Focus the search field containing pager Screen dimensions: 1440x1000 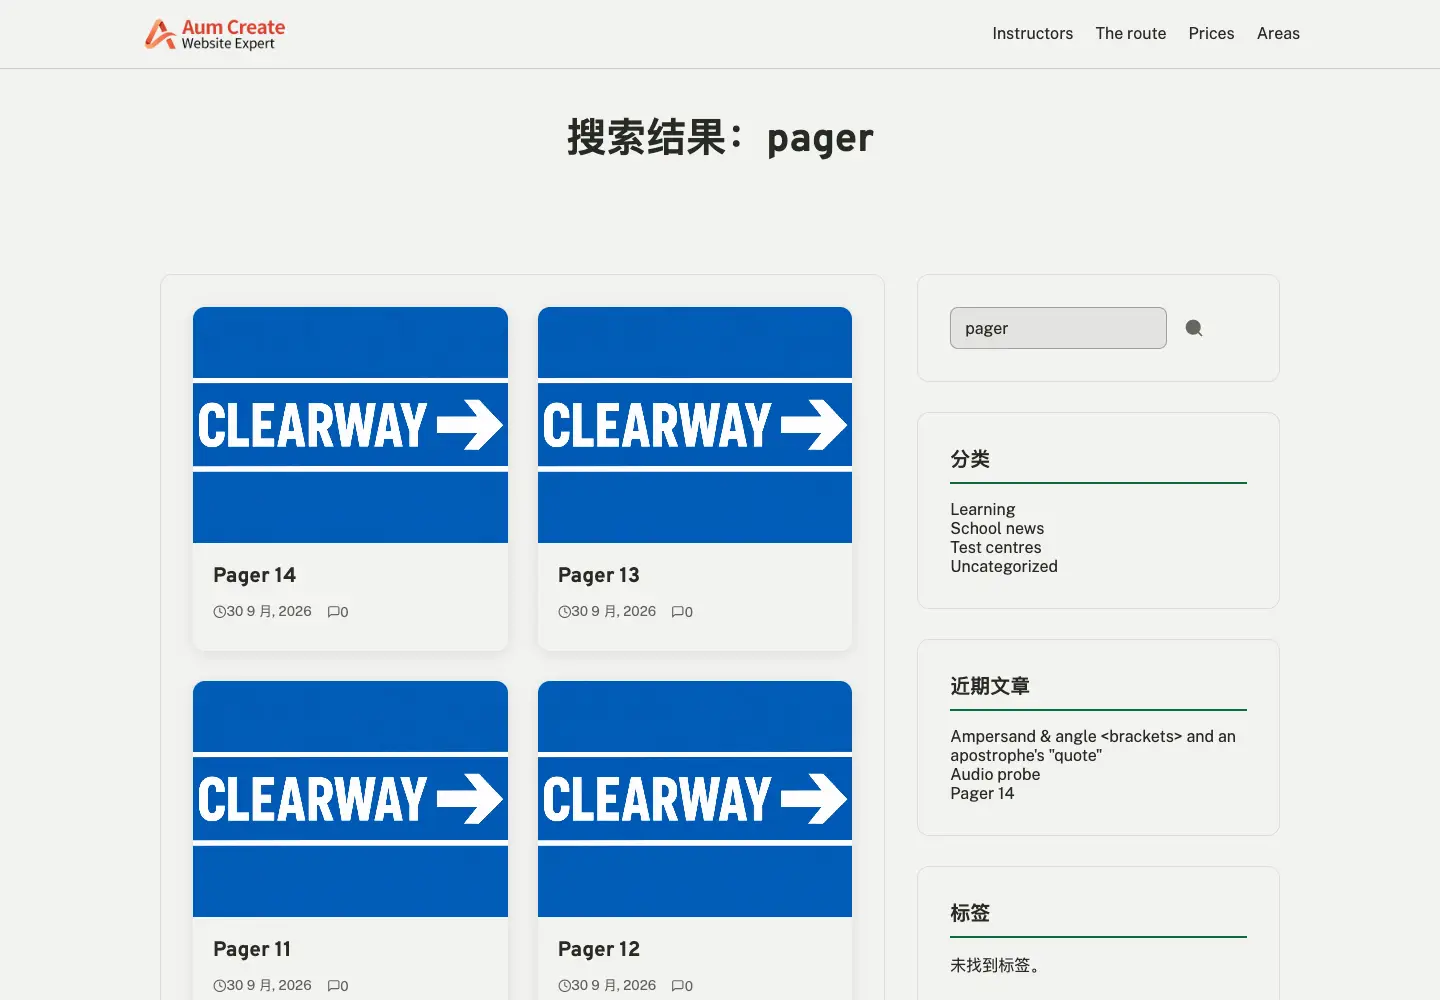1058,328
